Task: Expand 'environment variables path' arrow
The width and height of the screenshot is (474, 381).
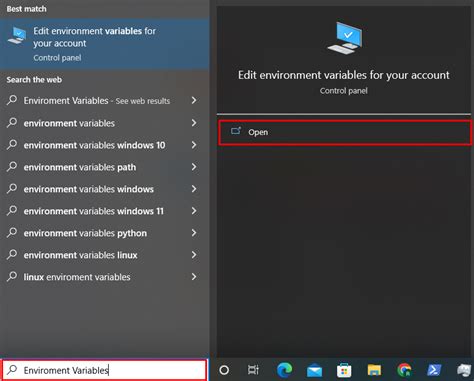Action: (x=194, y=167)
